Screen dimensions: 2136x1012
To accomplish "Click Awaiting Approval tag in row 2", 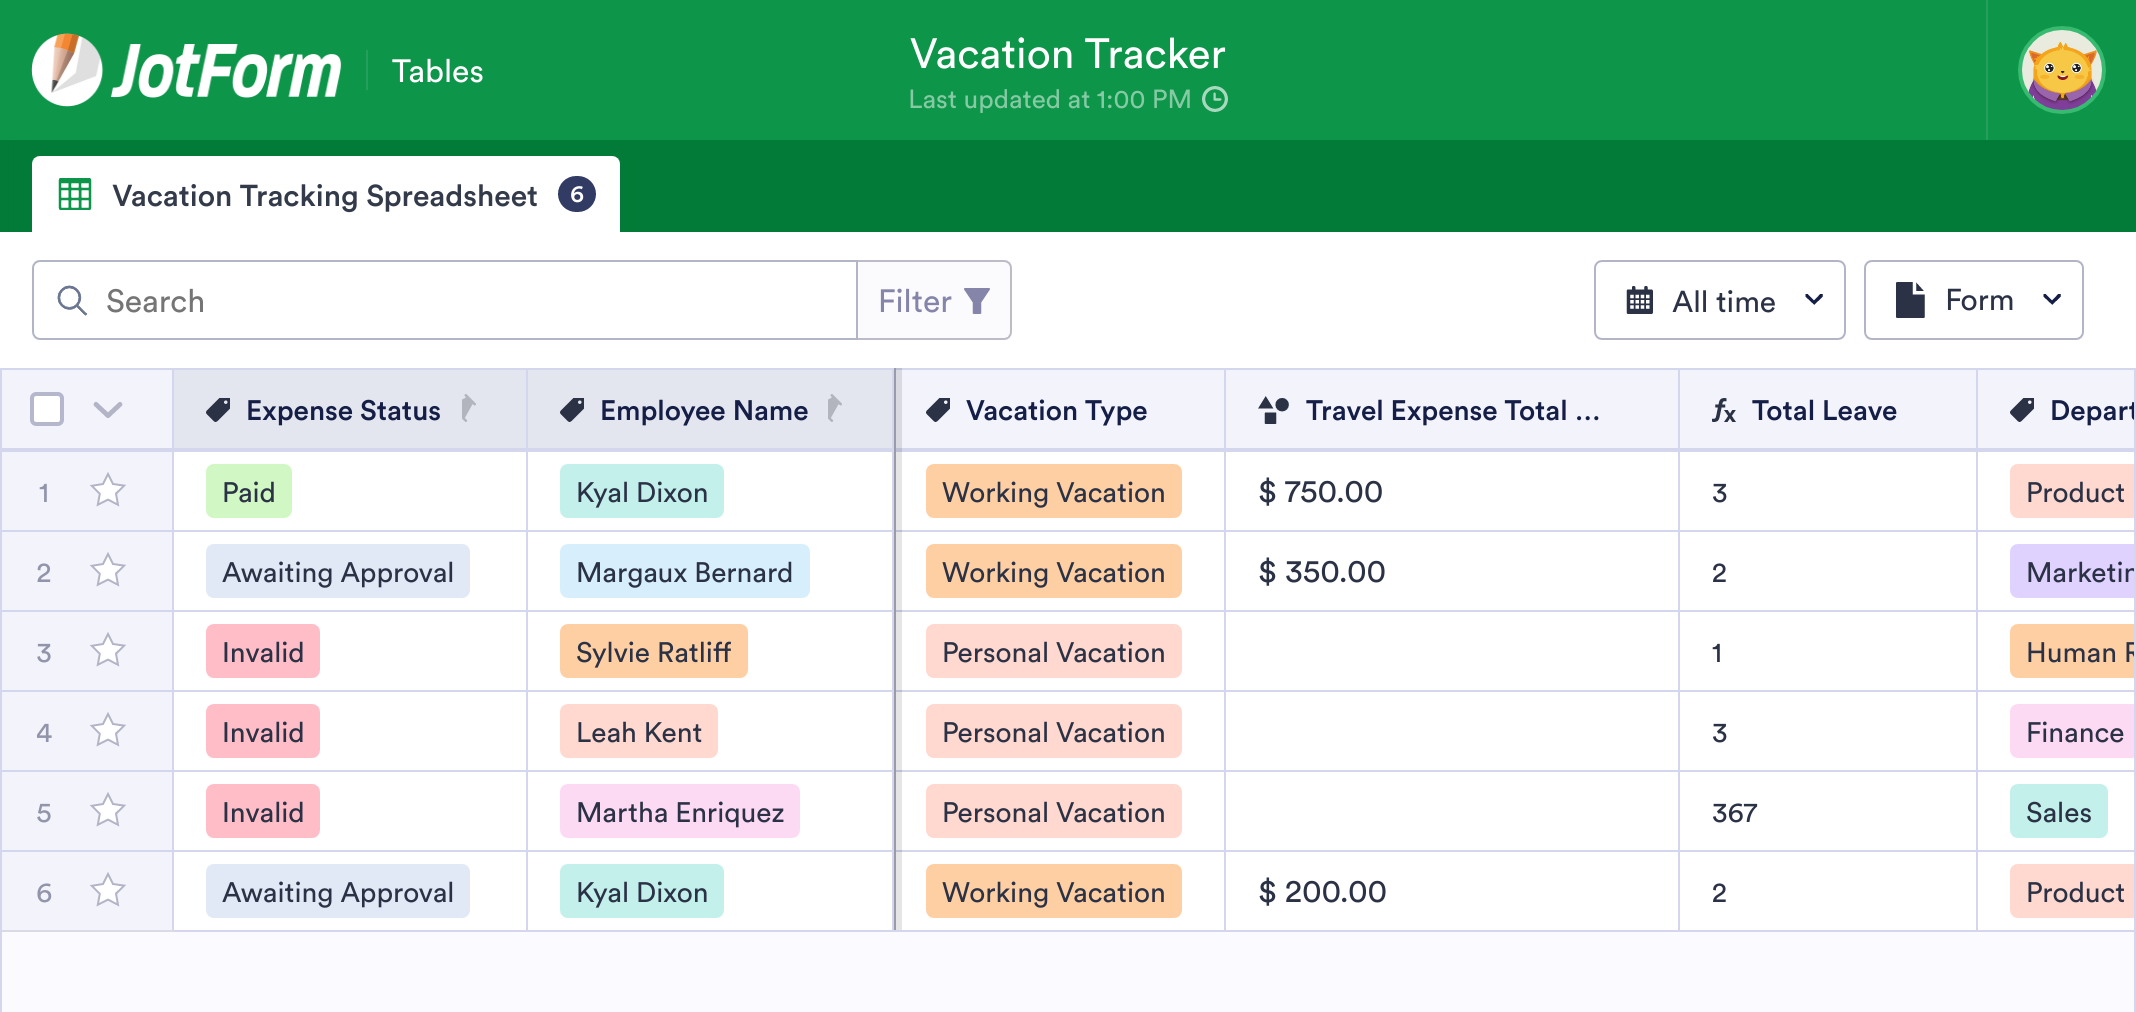I will (x=338, y=571).
